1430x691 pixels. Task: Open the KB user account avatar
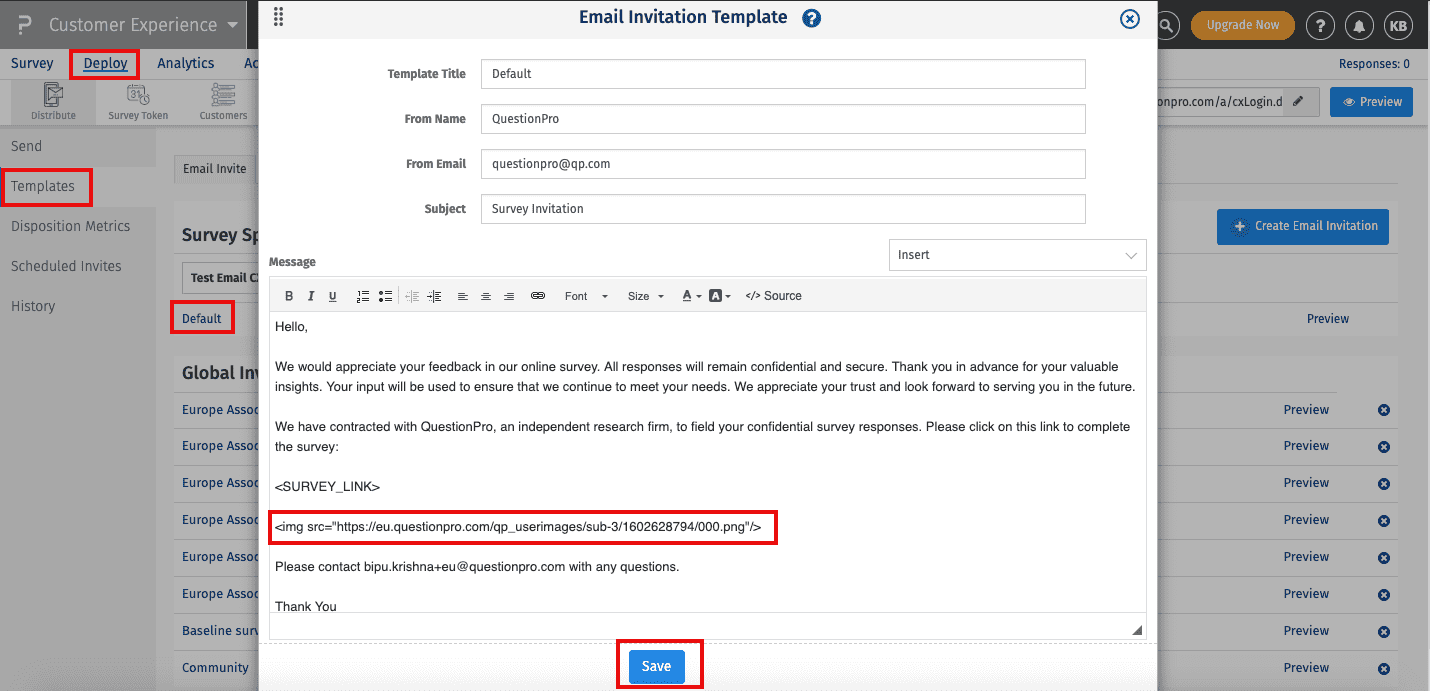tap(1397, 26)
